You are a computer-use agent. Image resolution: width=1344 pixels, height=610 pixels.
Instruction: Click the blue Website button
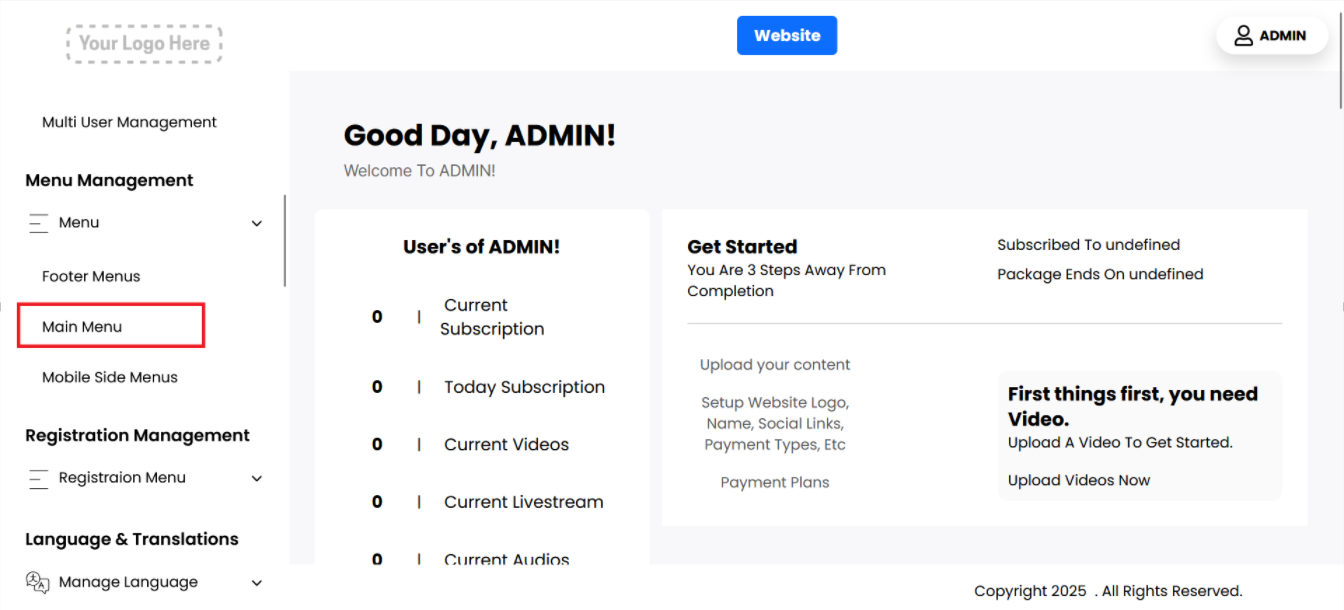(x=787, y=35)
